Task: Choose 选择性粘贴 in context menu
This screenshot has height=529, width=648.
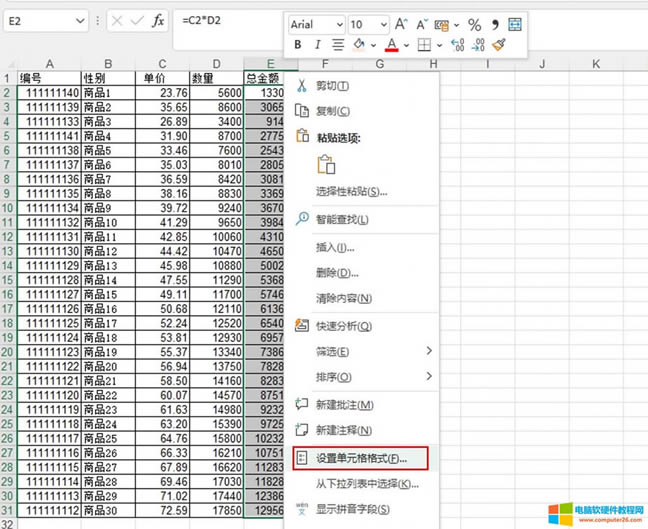Action: click(x=351, y=191)
